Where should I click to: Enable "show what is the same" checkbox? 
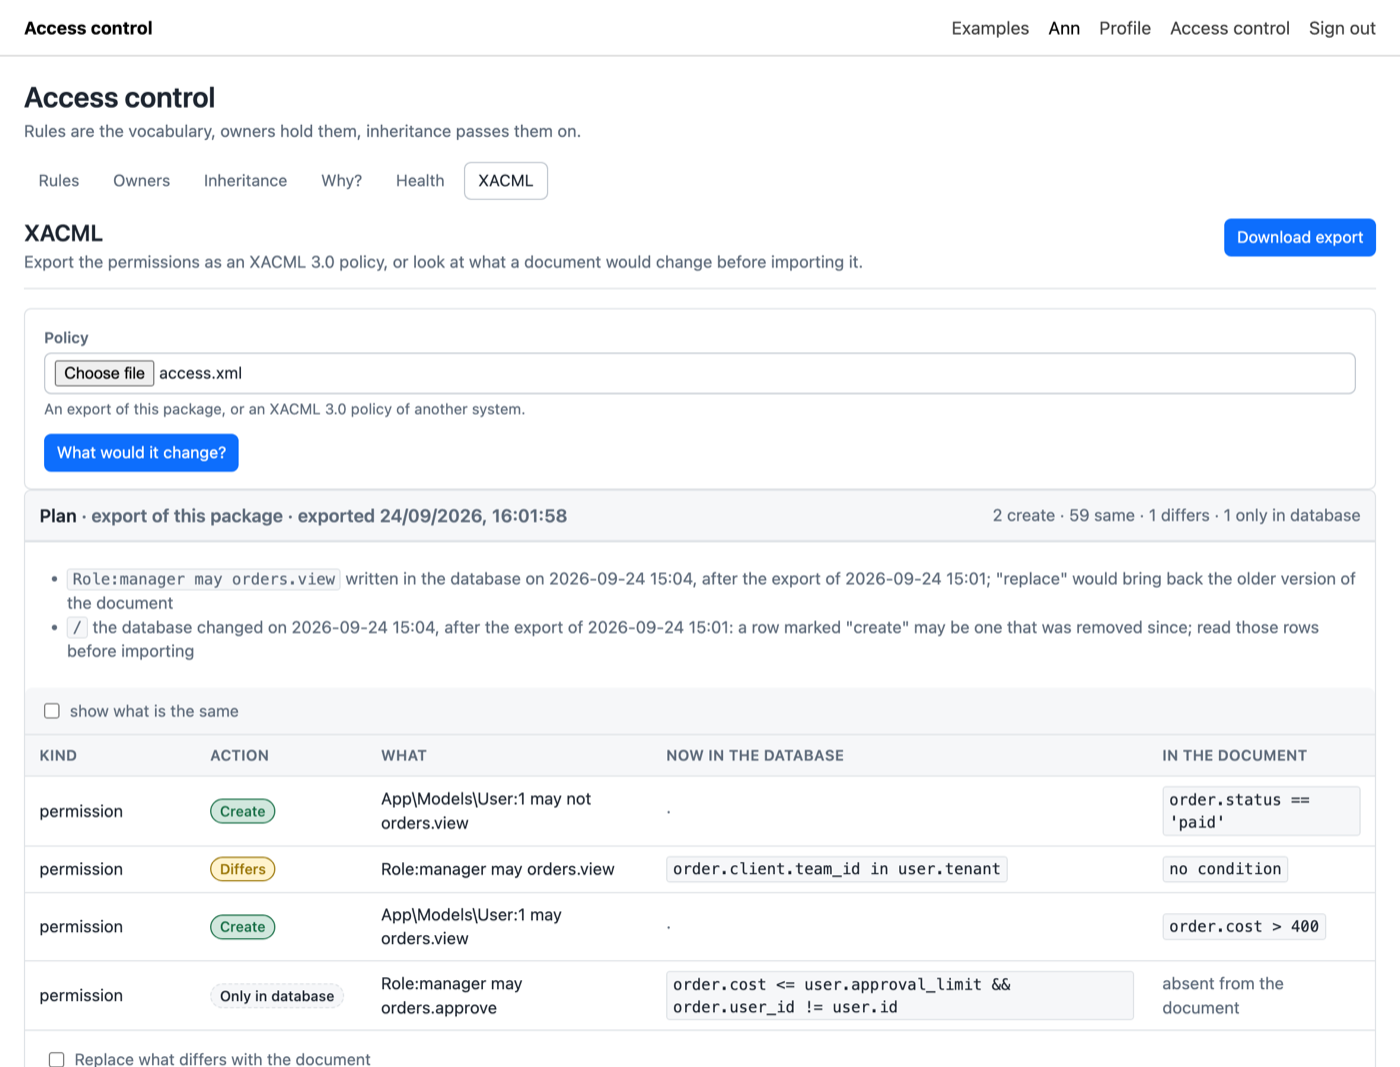52,711
